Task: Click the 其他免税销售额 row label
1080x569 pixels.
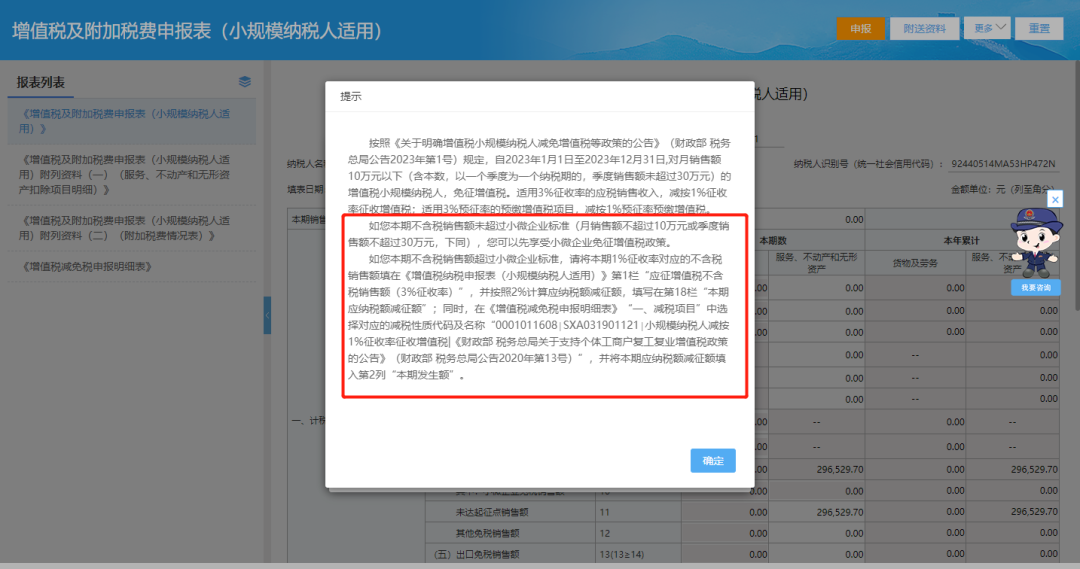Action: pos(488,533)
